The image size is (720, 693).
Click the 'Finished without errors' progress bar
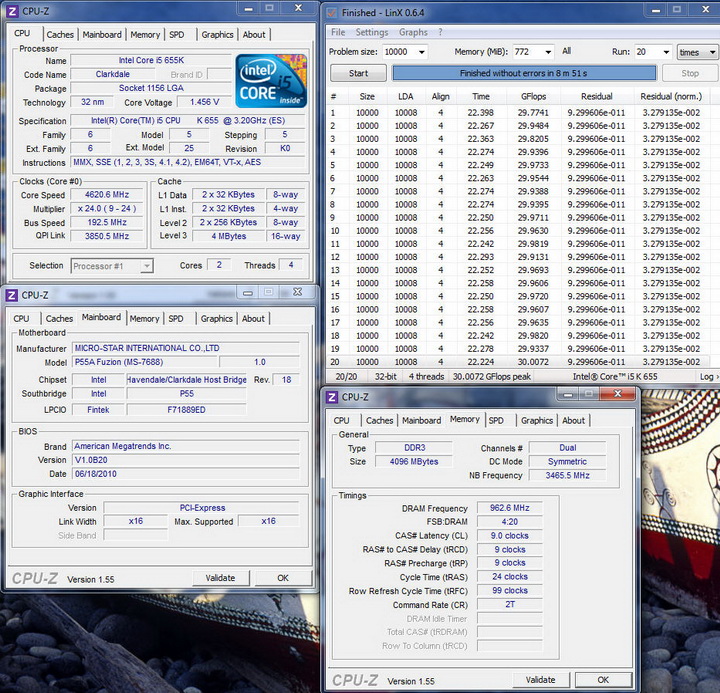tap(524, 73)
